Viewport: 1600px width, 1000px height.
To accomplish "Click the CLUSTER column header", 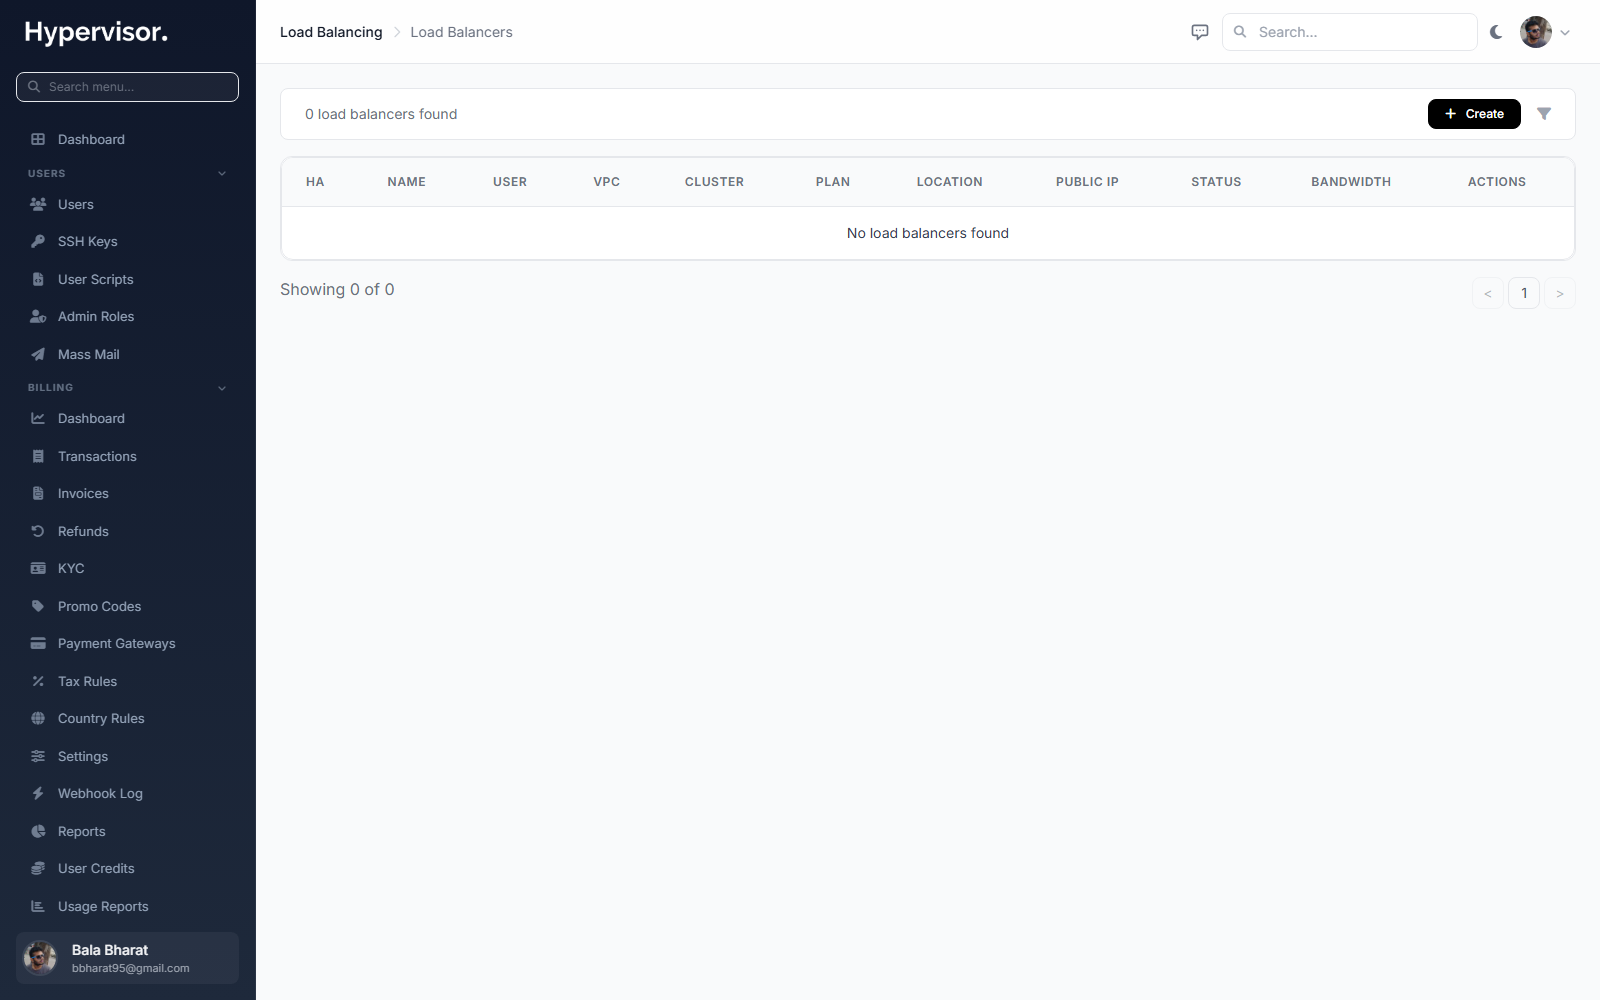I will click(714, 182).
